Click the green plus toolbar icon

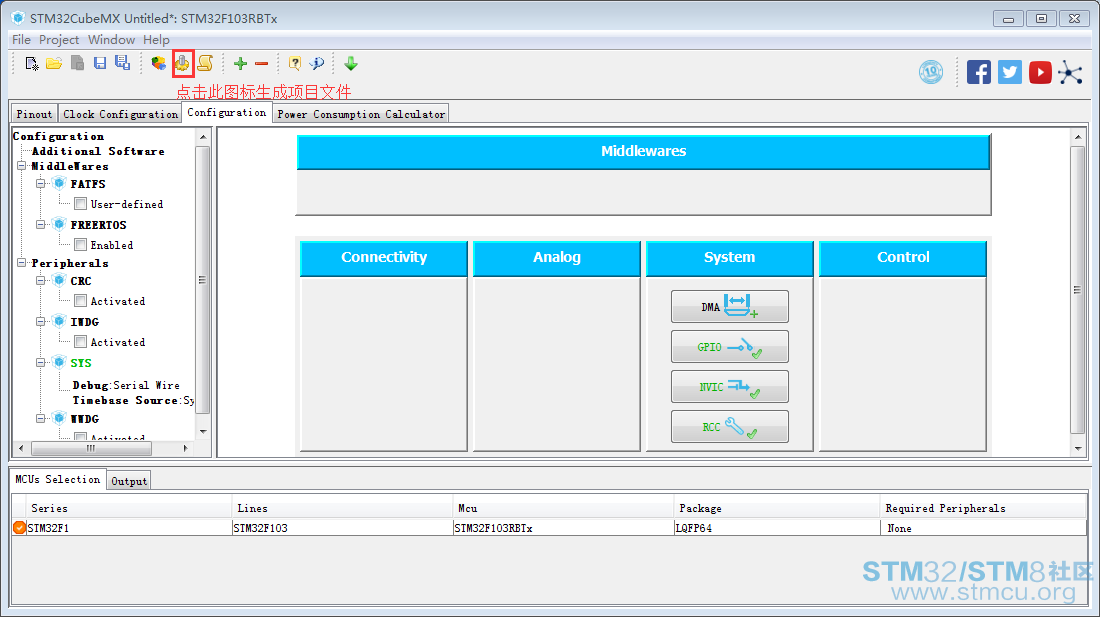tap(241, 64)
